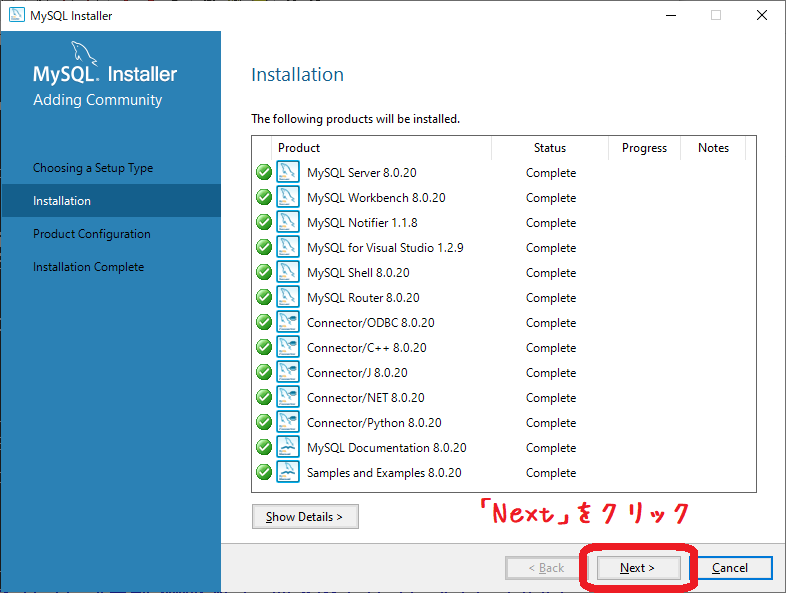Click green checkmark beside Connector/J 8.0.20
This screenshot has width=786, height=593.
point(264,372)
